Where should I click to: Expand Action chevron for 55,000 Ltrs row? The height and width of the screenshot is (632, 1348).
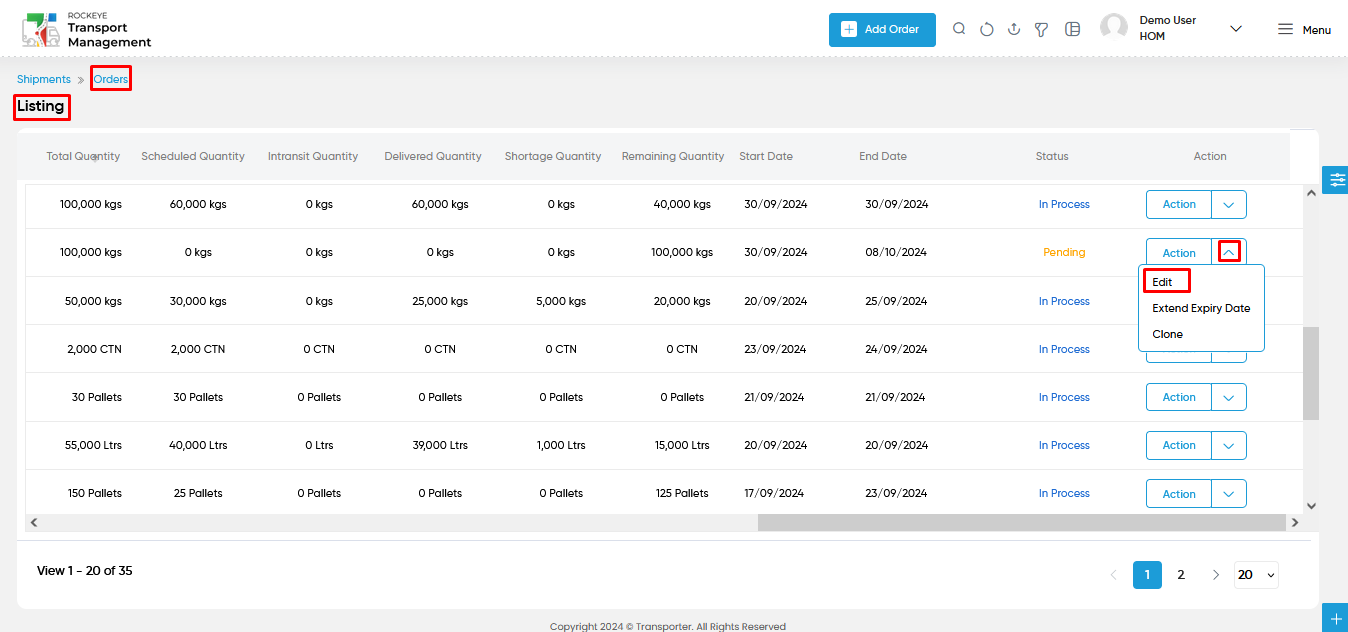pyautogui.click(x=1229, y=445)
